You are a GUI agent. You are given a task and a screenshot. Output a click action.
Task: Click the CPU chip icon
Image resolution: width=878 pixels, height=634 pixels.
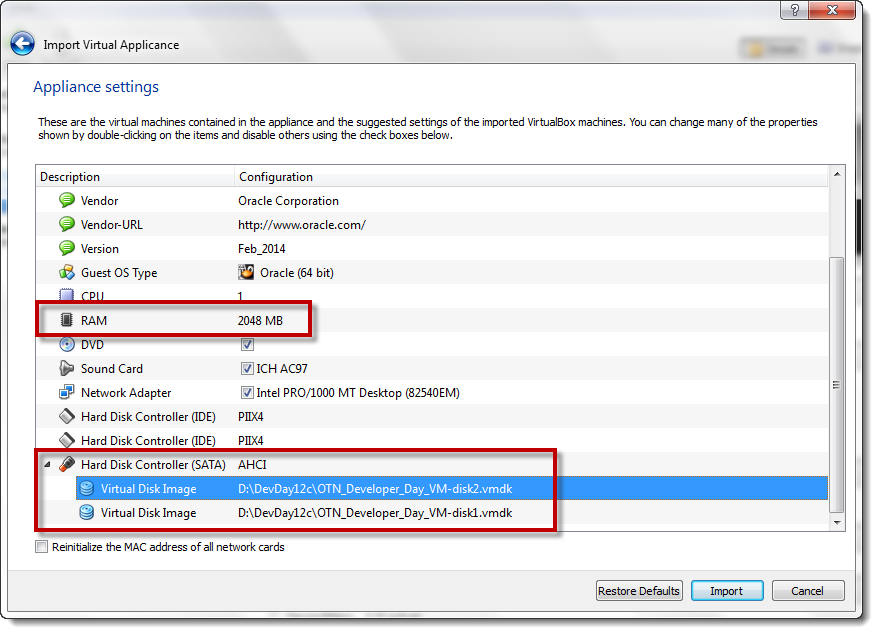(67, 295)
